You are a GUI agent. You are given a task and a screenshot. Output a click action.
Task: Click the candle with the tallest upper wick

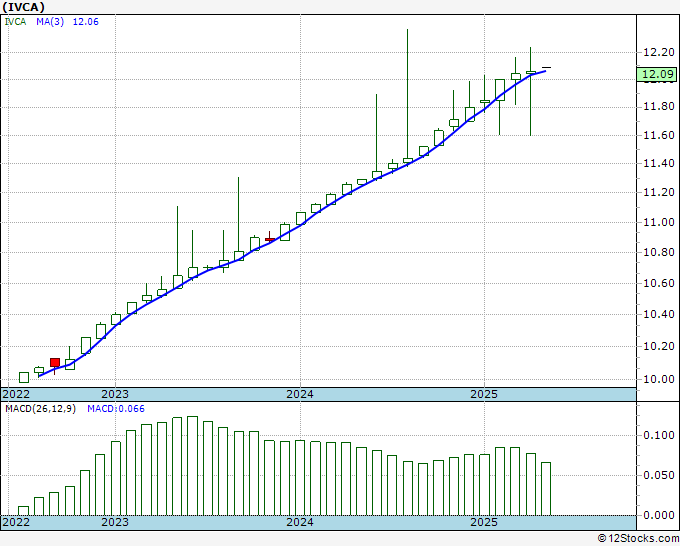408,159
